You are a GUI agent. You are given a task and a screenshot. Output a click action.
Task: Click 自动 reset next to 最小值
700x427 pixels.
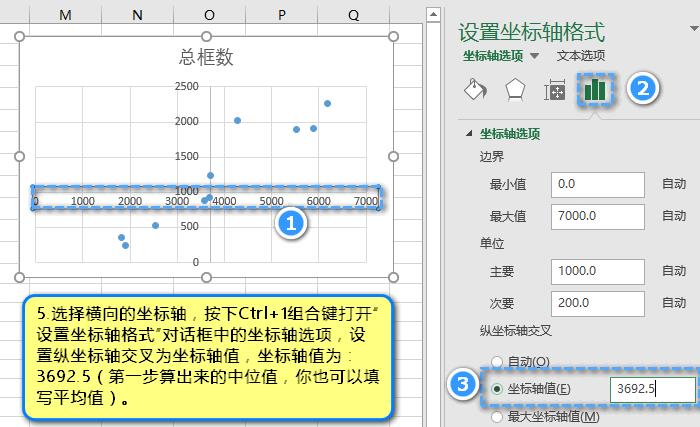point(674,184)
